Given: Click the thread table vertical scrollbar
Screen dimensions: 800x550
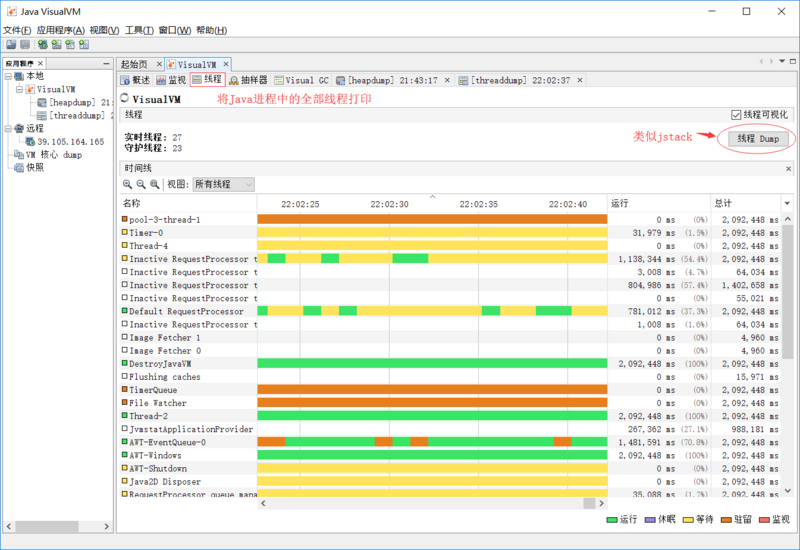Looking at the screenshot, I should point(788,292).
